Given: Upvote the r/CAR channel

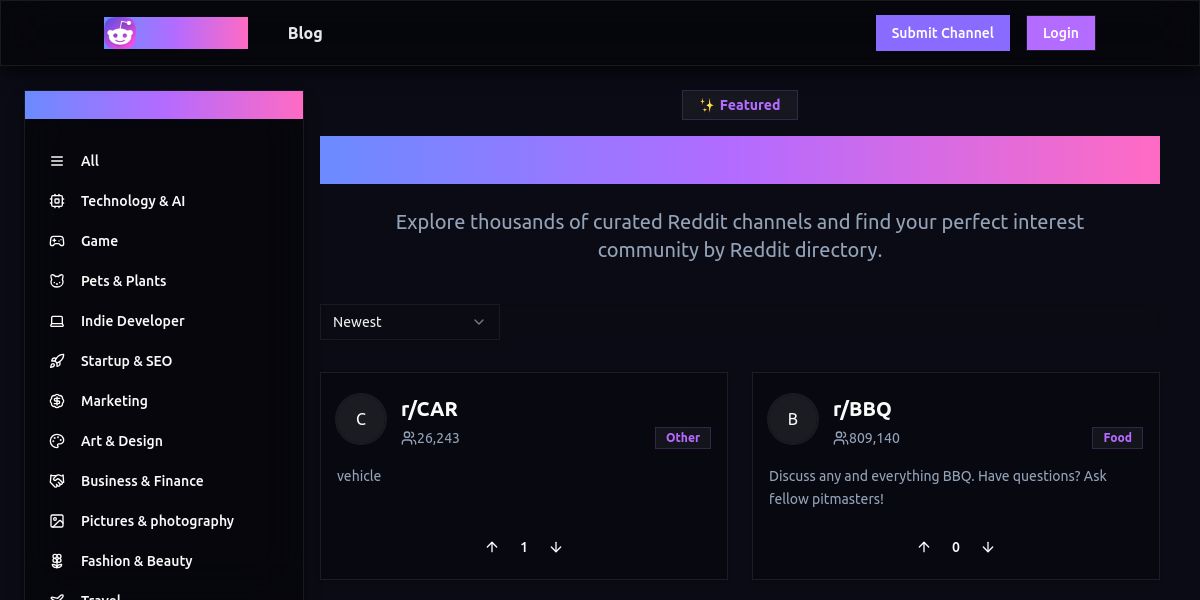Looking at the screenshot, I should [x=492, y=547].
